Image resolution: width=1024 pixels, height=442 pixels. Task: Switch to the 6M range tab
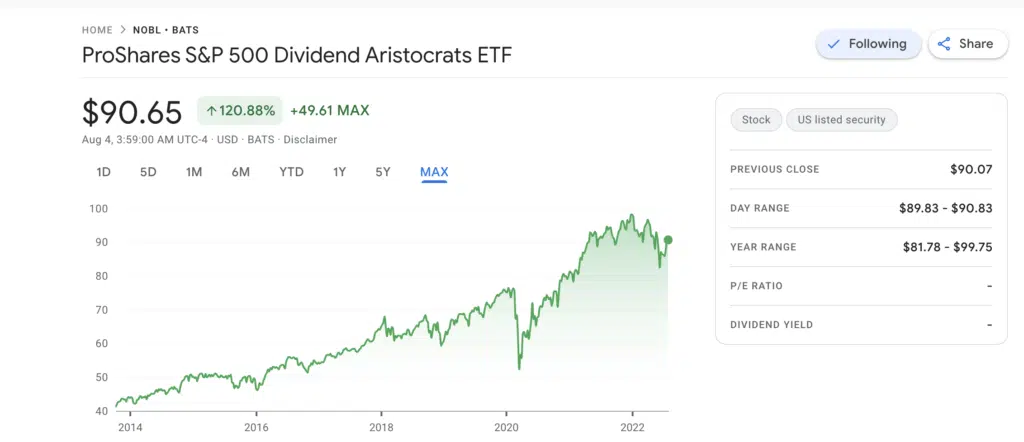pyautogui.click(x=240, y=172)
